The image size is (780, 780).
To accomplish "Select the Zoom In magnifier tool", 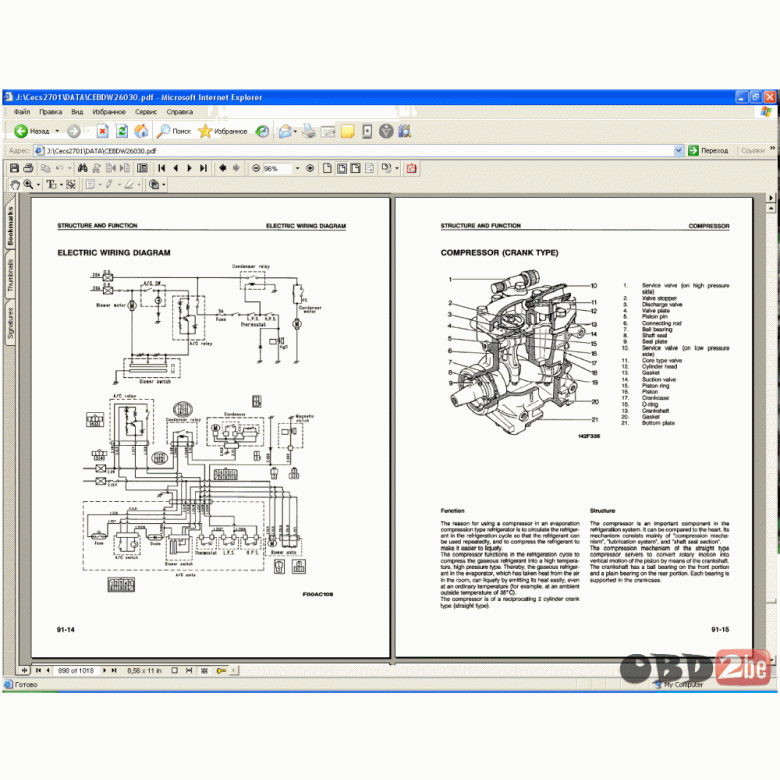I will pos(28,185).
